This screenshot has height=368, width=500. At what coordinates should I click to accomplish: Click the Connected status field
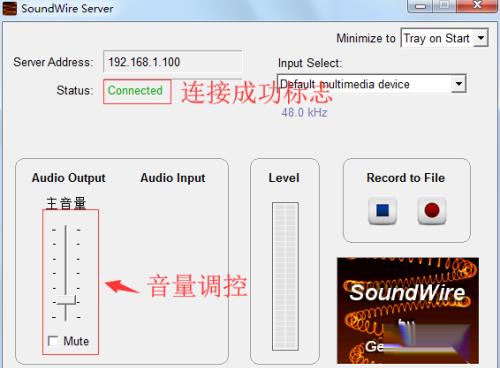(137, 91)
